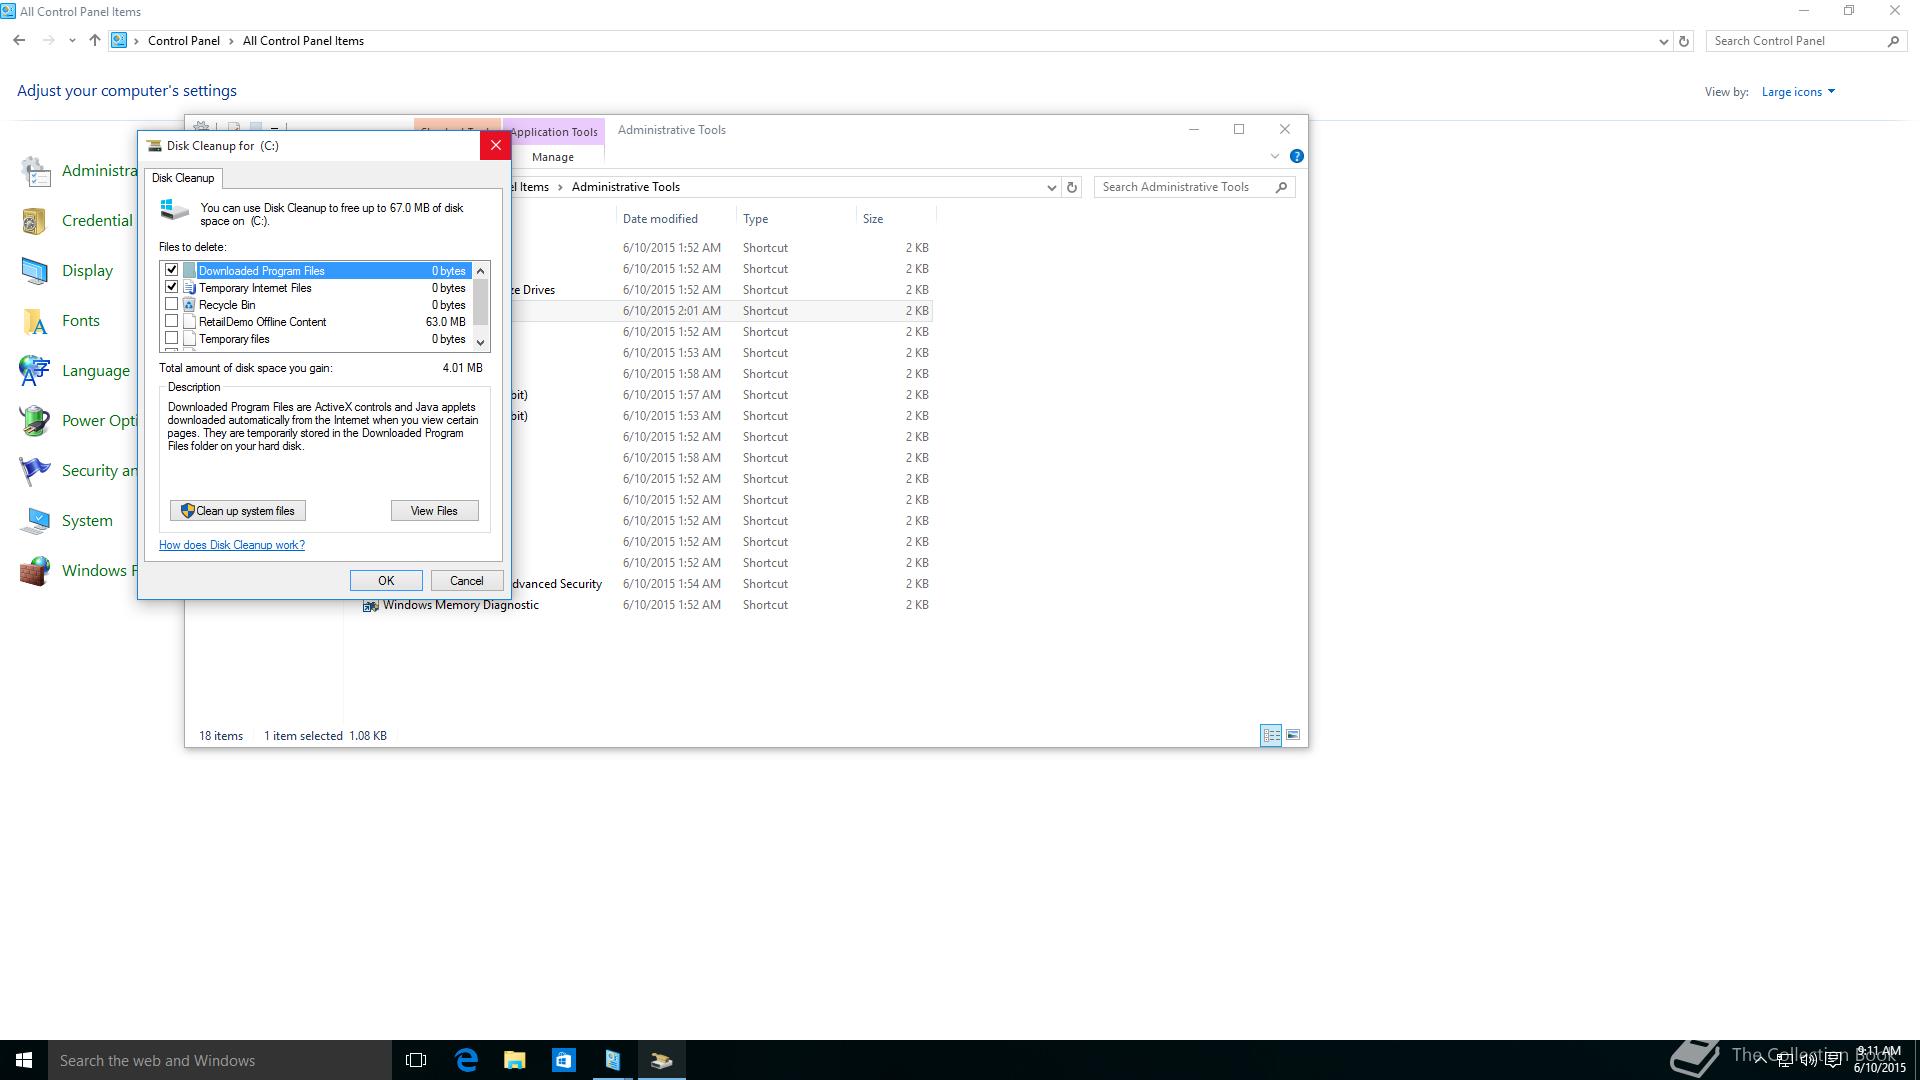The height and width of the screenshot is (1080, 1920).
Task: Open the Language control panel icon
Action: tap(34, 371)
